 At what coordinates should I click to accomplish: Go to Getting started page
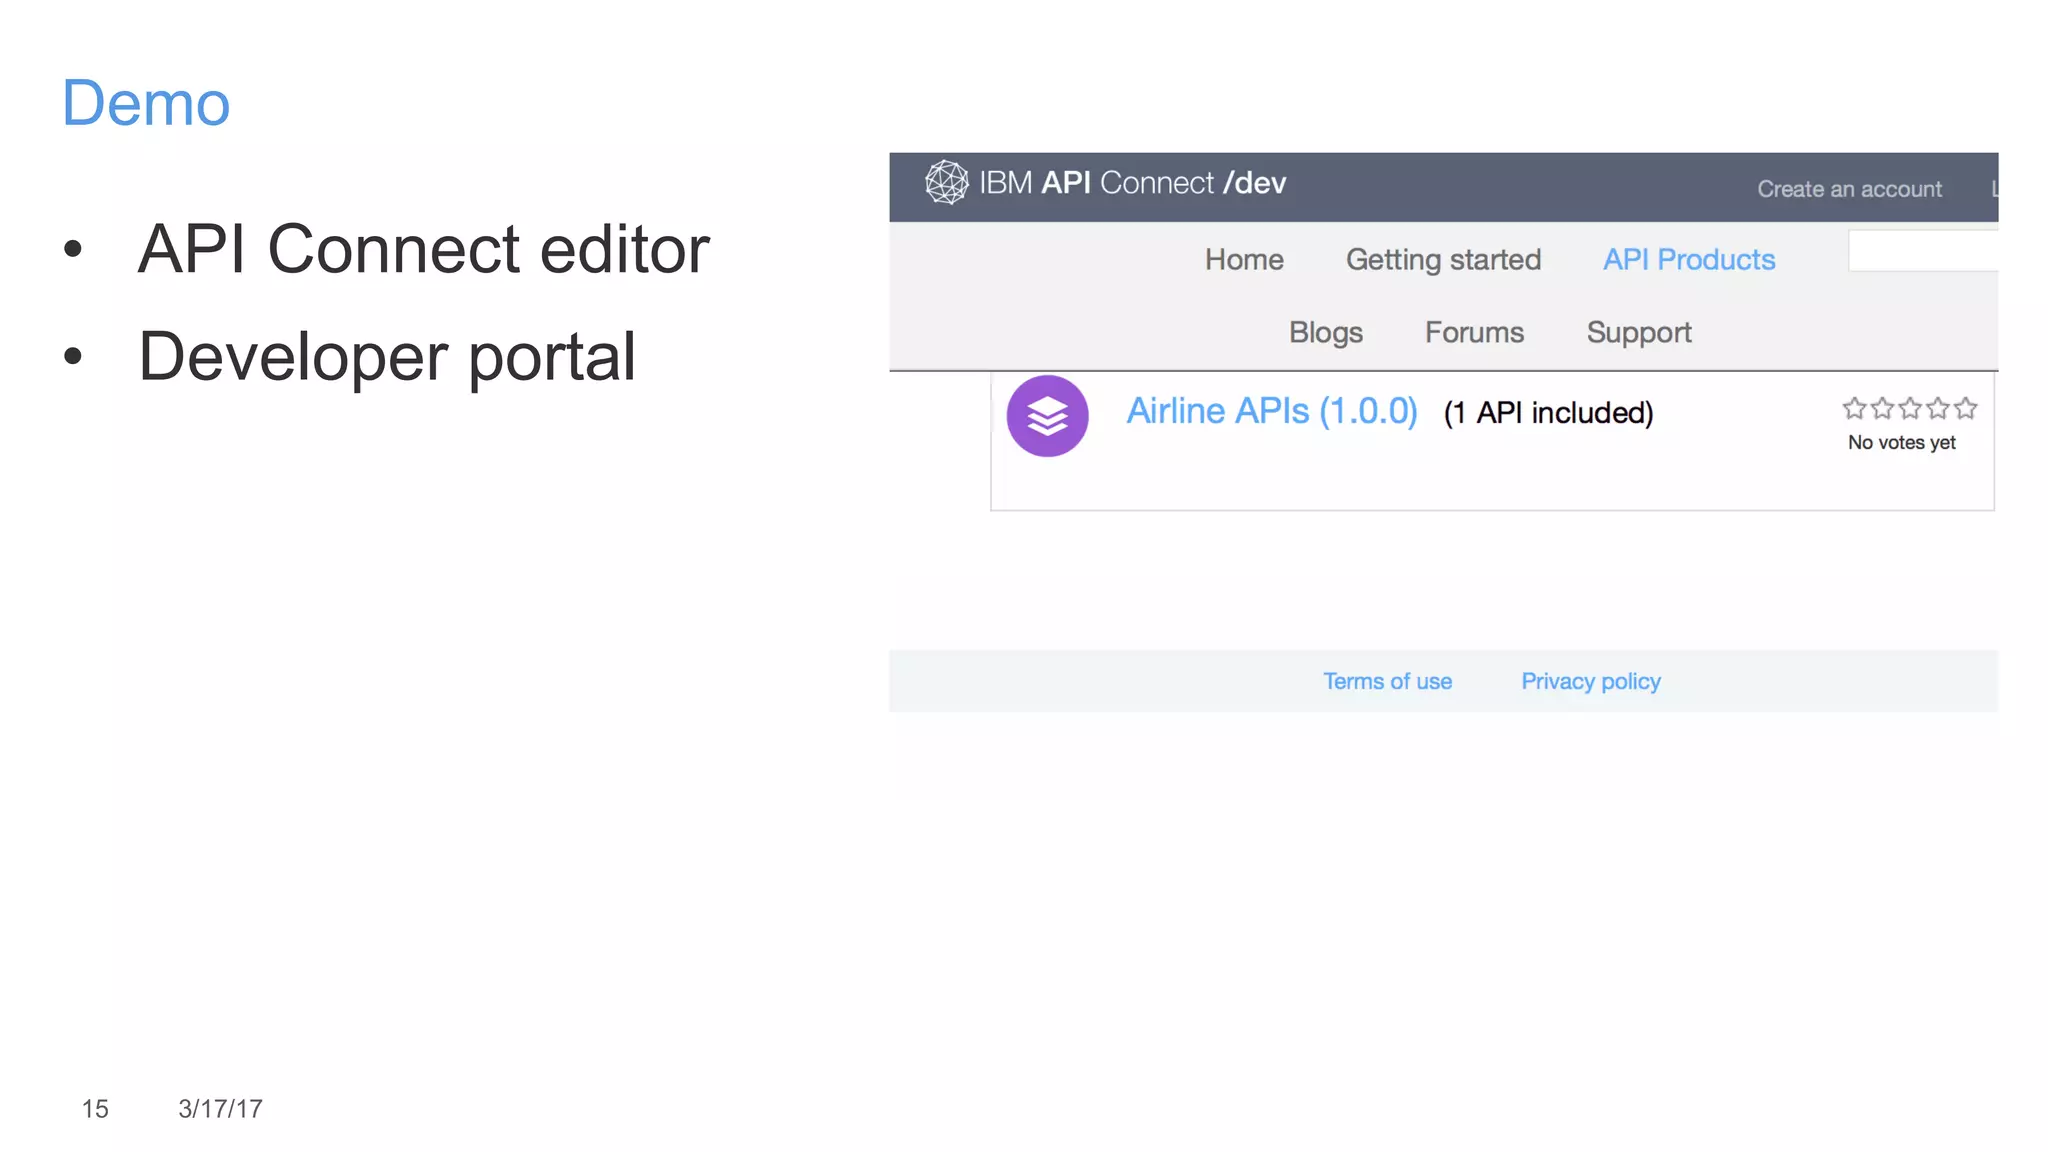tap(1443, 261)
